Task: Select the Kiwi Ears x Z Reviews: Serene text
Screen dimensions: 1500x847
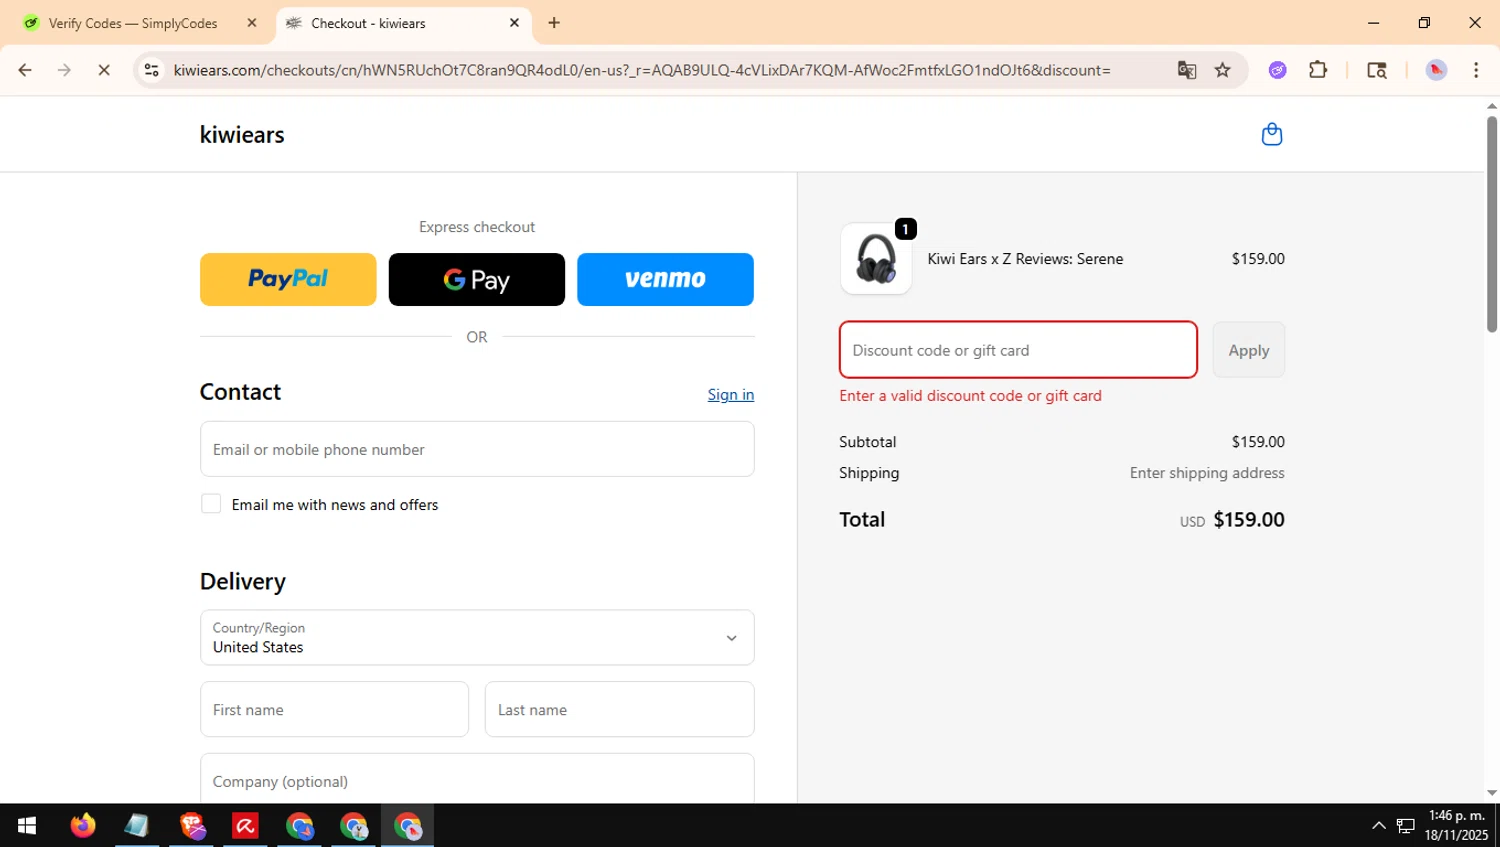Action: point(1025,259)
